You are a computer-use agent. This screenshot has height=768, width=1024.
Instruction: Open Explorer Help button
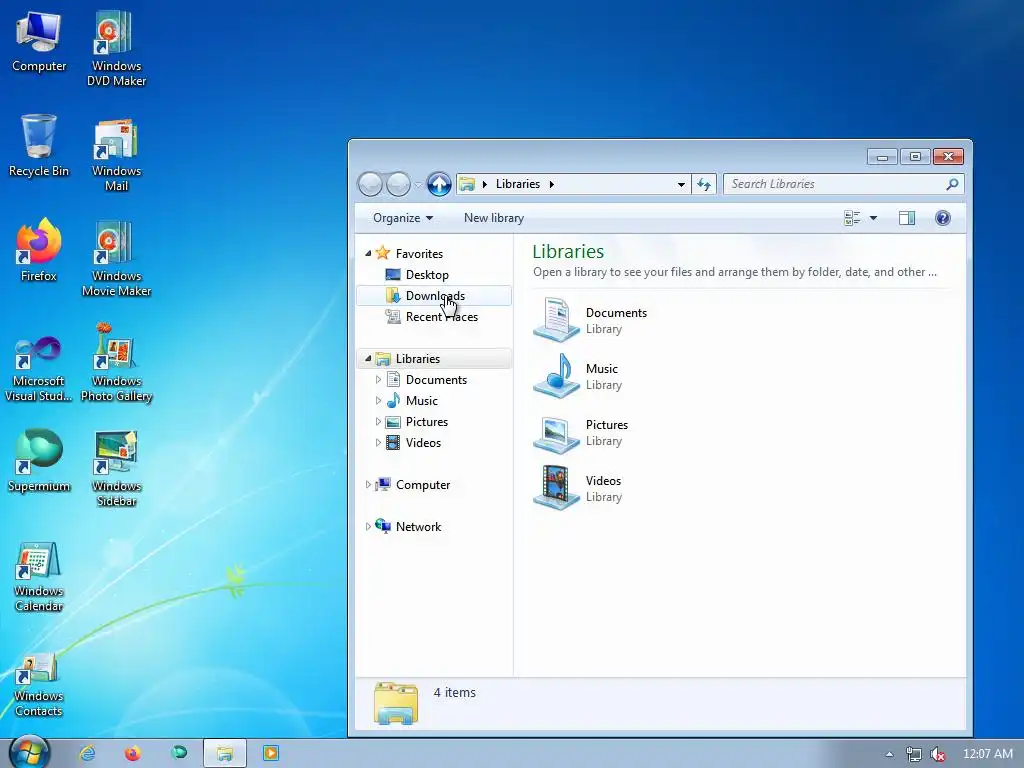pos(942,218)
